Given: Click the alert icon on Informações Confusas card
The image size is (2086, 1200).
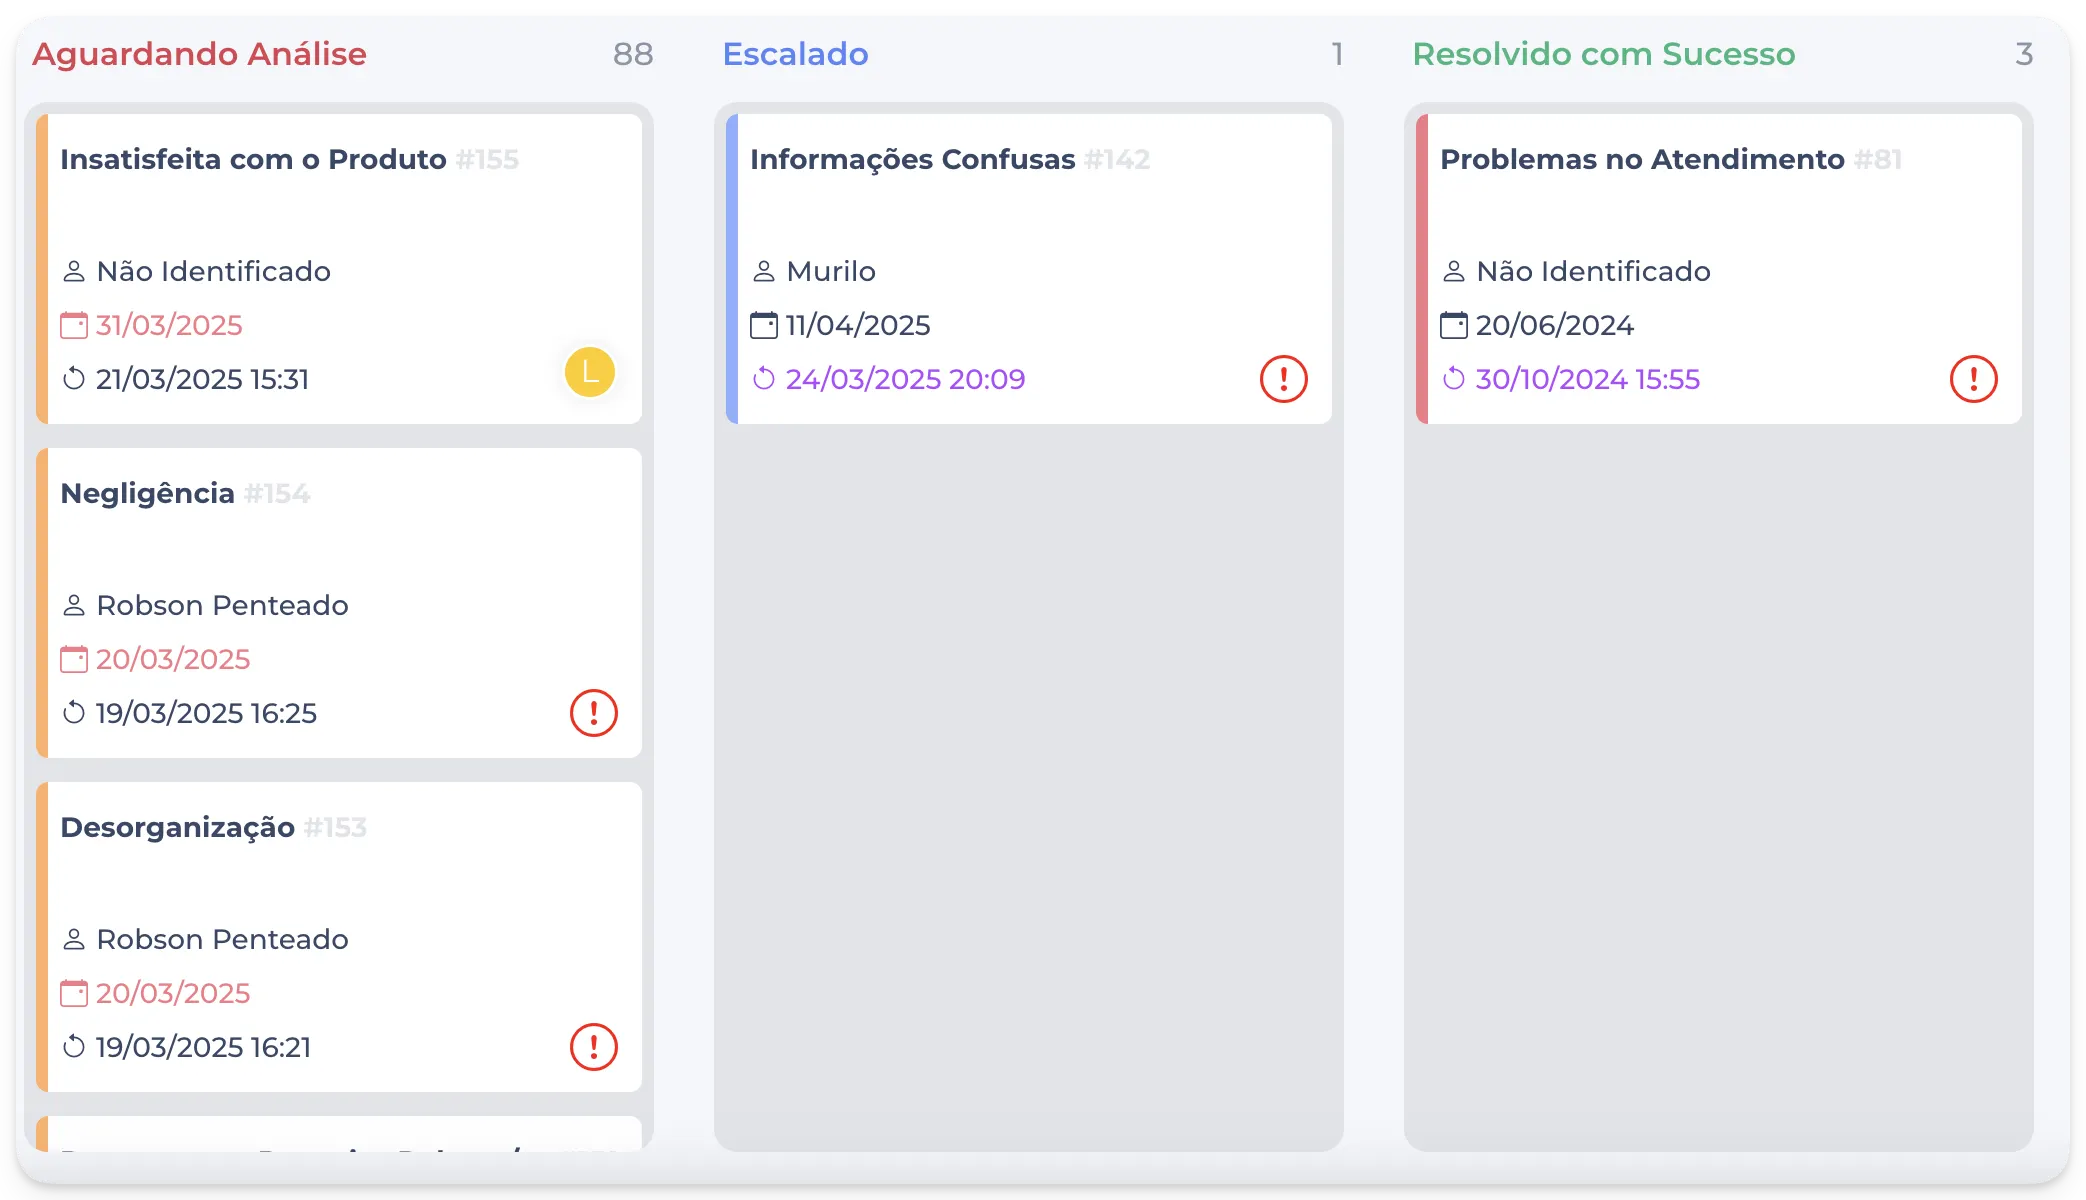Looking at the screenshot, I should point(1283,379).
